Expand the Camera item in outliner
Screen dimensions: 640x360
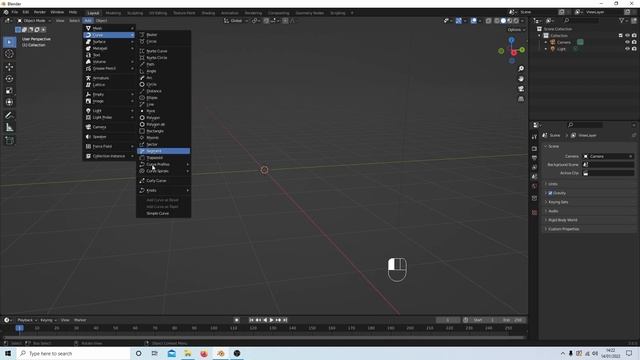(x=546, y=42)
